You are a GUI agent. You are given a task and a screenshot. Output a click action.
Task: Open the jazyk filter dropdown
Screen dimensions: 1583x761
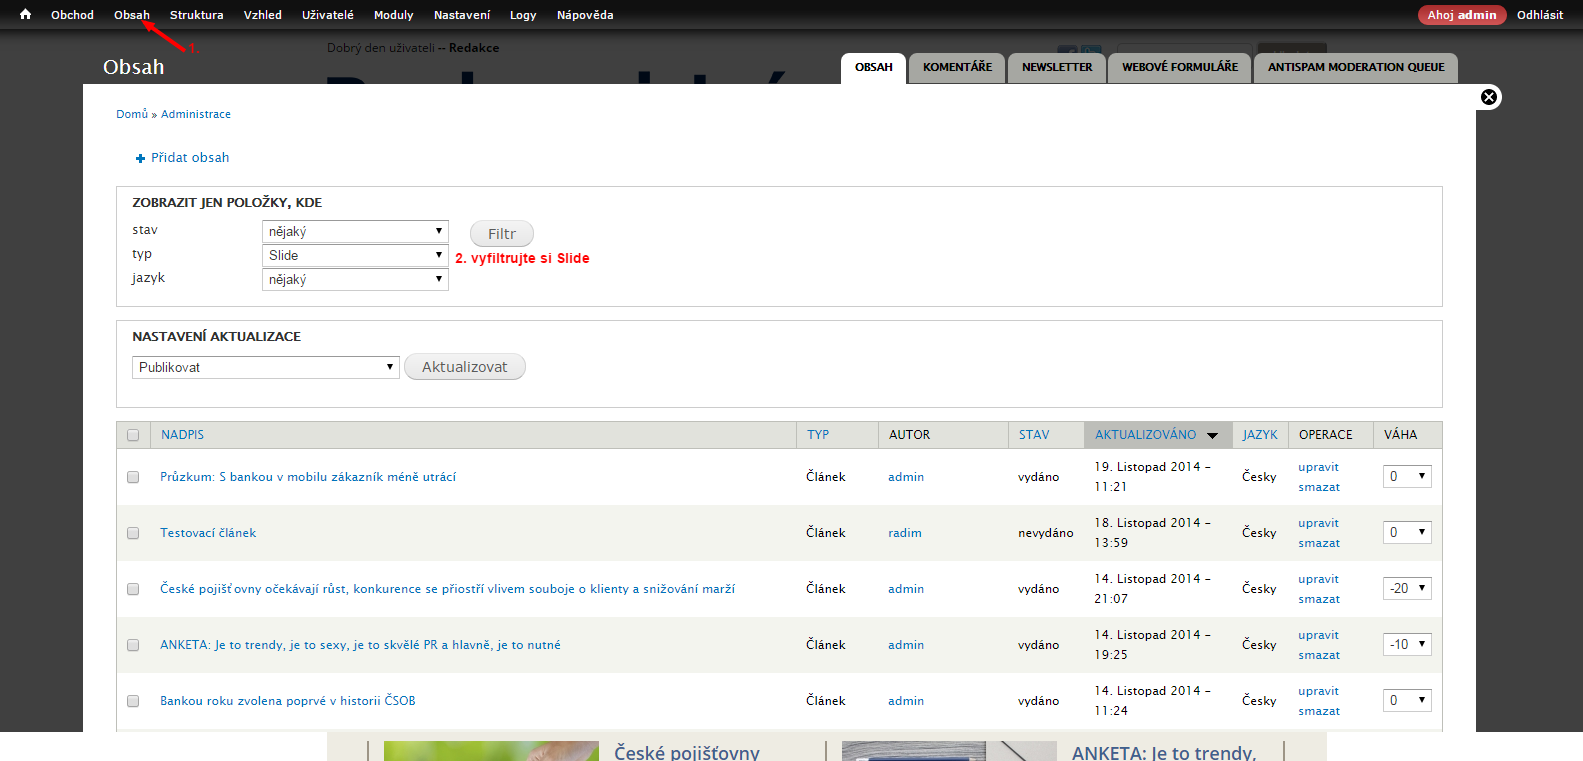coord(355,279)
